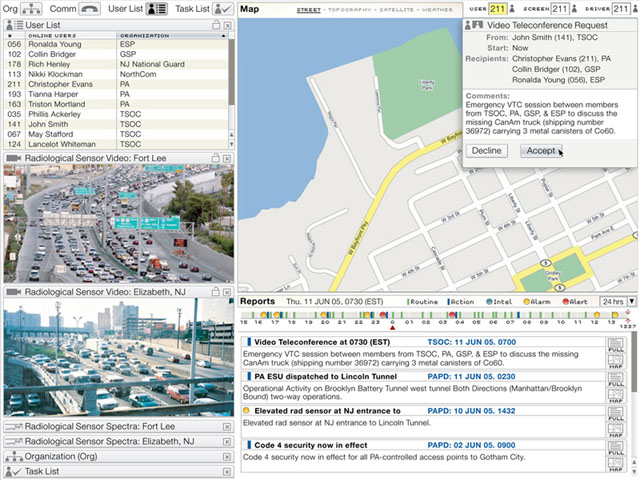Click the red alert marker near hour 03

(x=452, y=315)
